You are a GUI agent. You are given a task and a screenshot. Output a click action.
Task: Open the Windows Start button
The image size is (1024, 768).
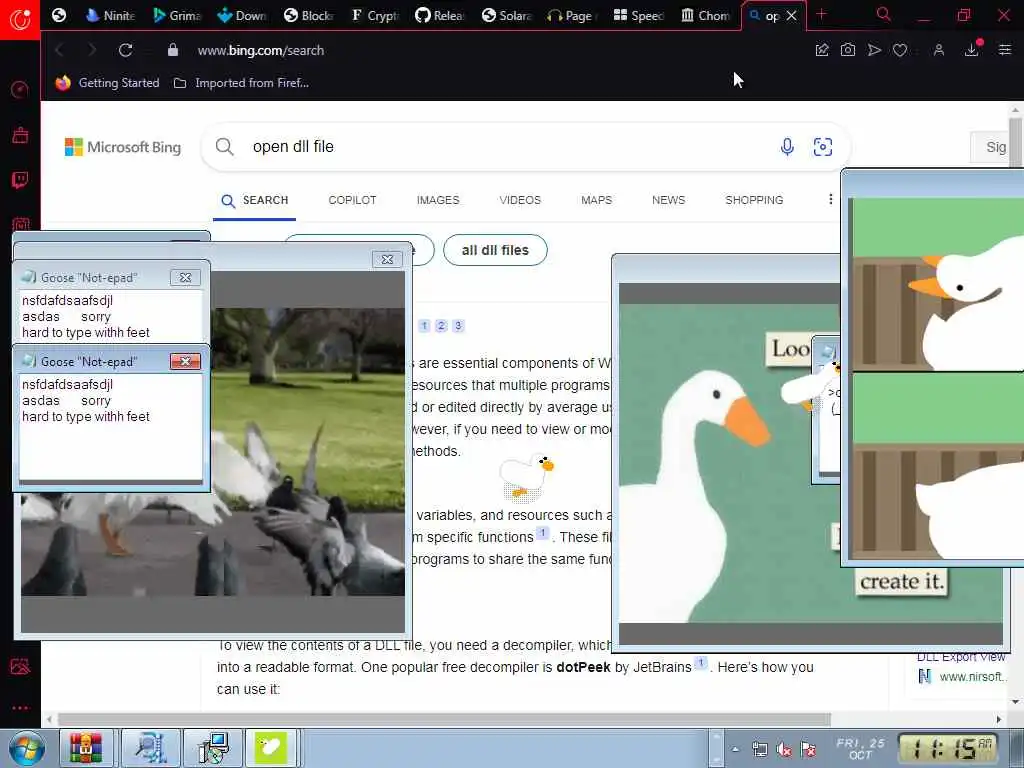coord(27,748)
